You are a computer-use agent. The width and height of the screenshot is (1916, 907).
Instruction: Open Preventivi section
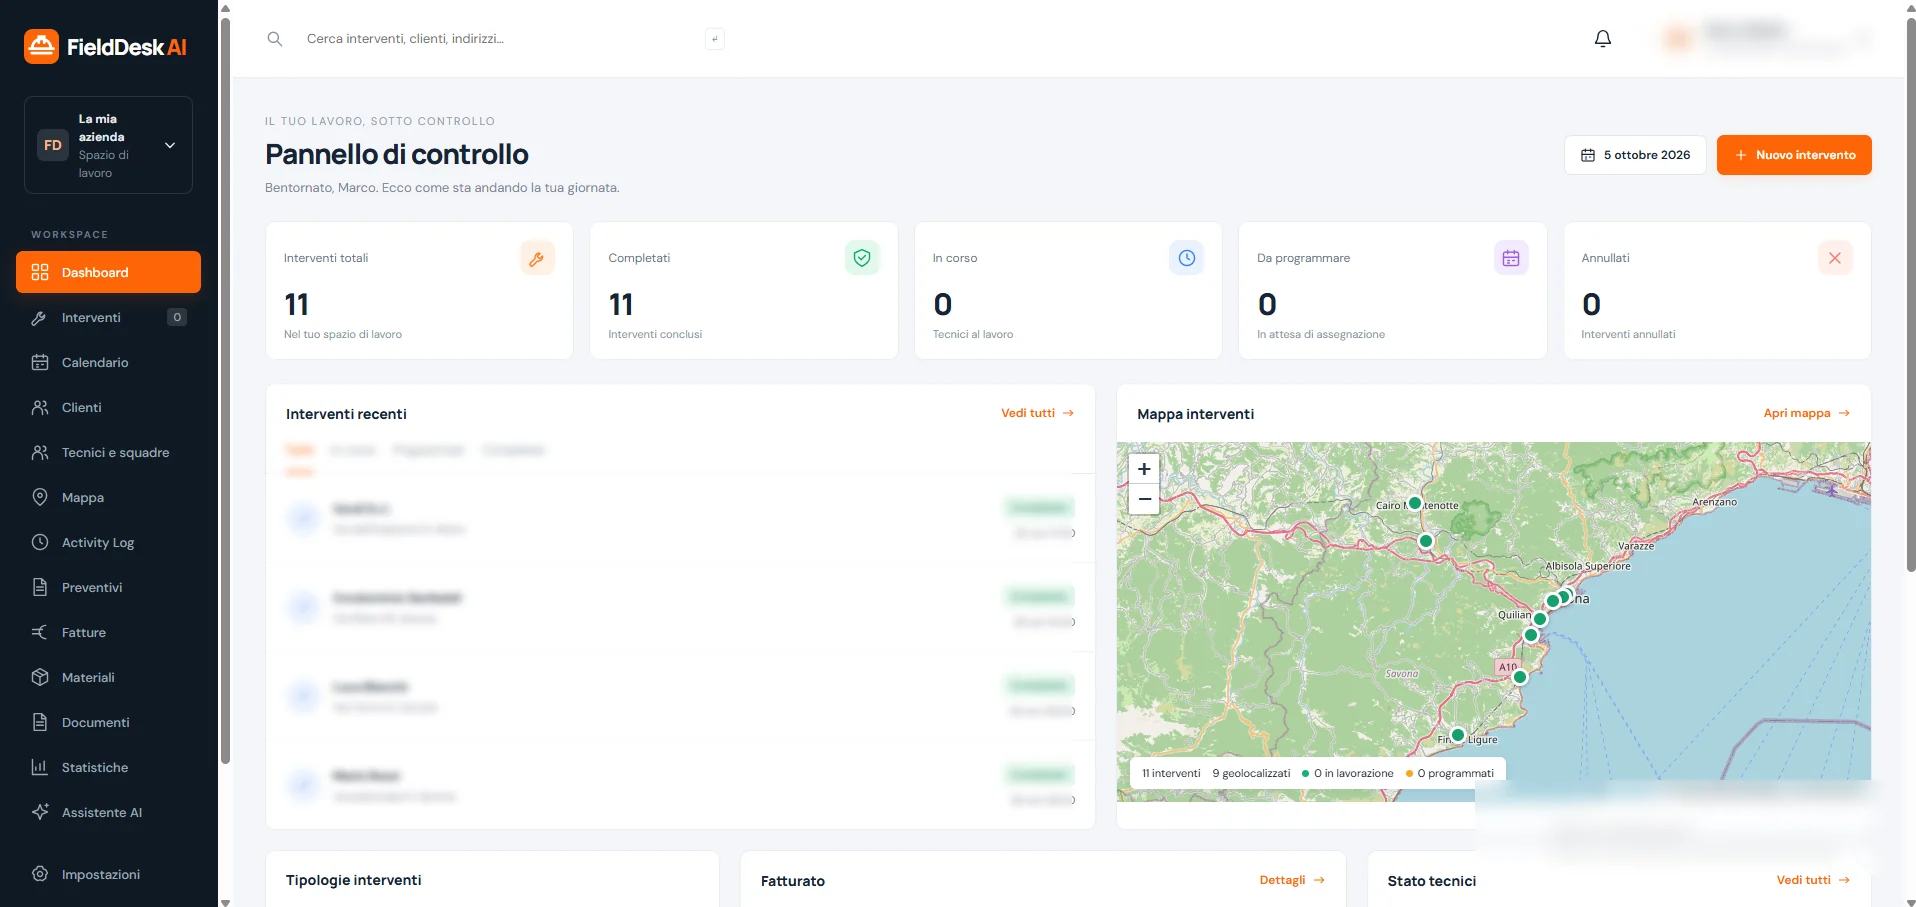108,587
